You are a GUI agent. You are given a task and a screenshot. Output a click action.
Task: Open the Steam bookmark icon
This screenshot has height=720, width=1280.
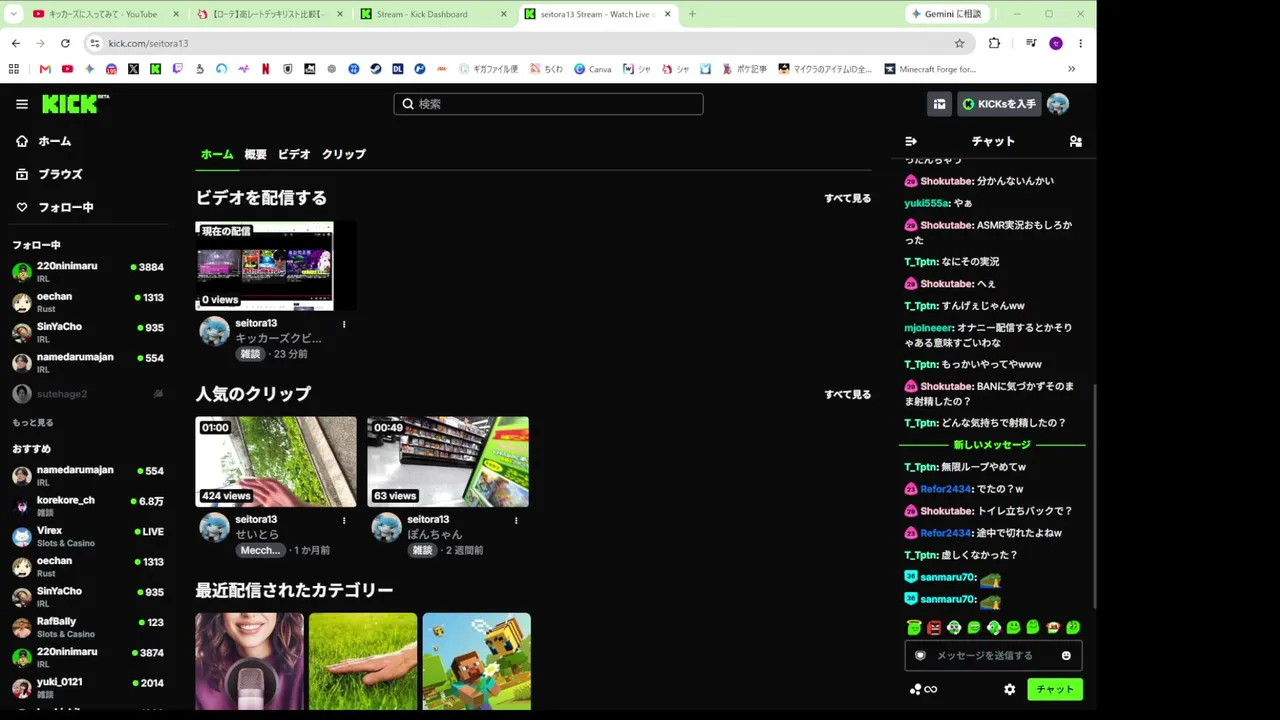point(375,69)
